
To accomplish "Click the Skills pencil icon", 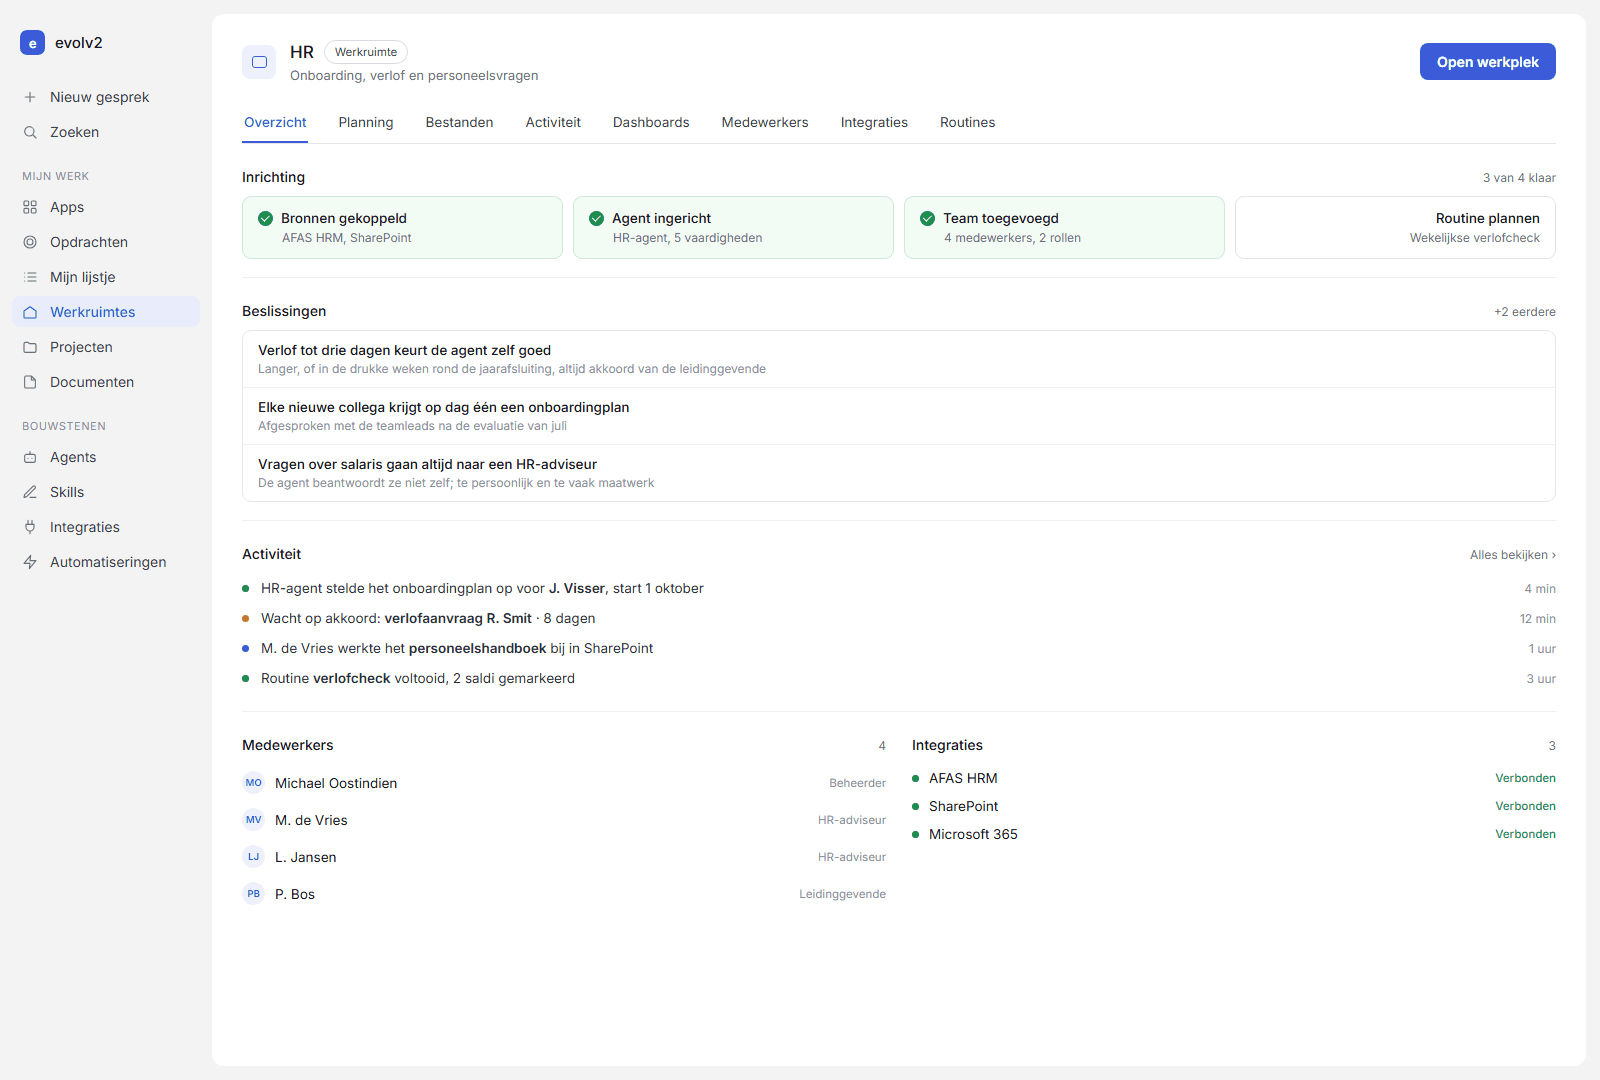I will [30, 492].
